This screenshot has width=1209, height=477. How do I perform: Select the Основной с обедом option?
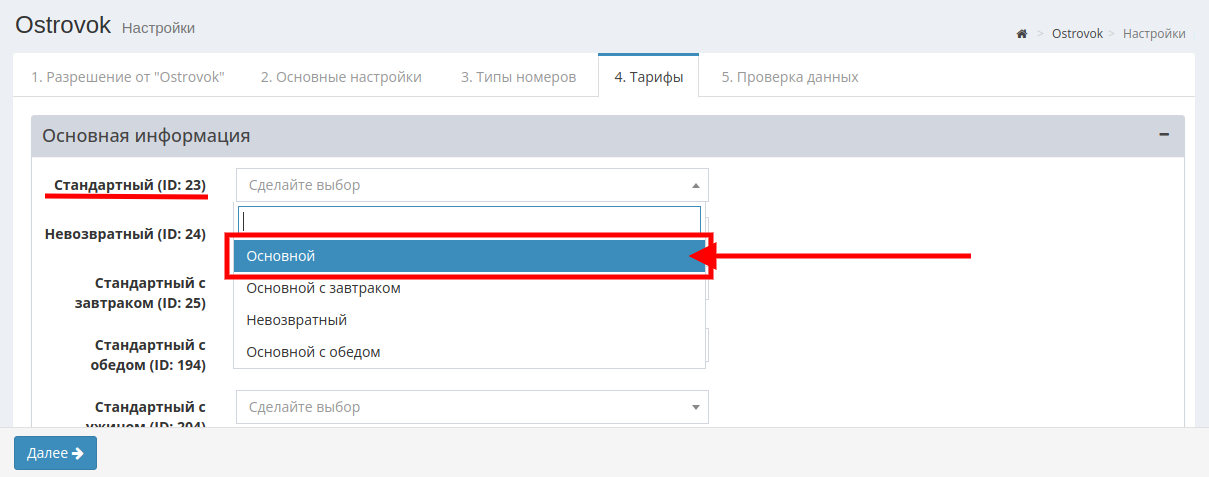[467, 352]
